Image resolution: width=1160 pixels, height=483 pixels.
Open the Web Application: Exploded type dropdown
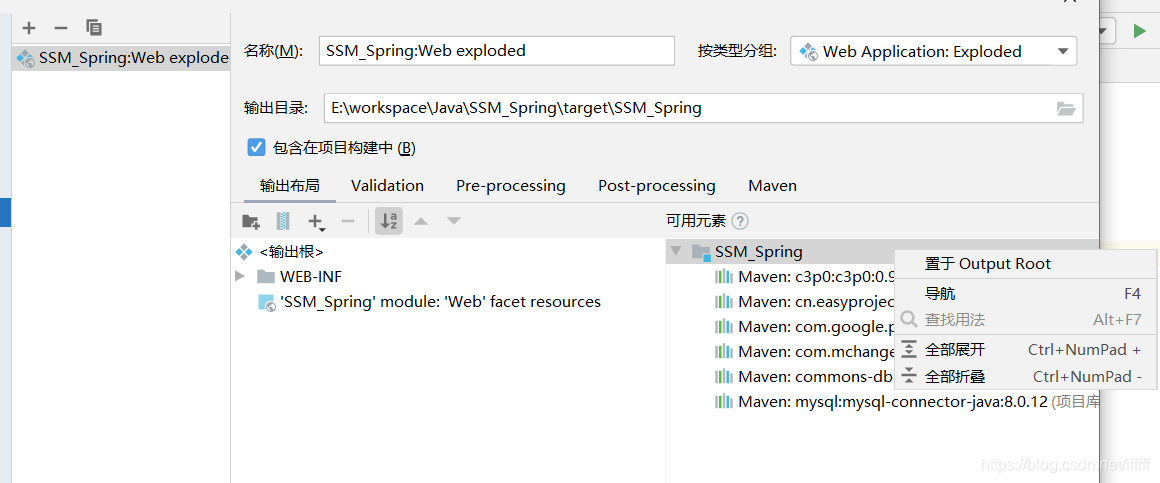click(934, 51)
